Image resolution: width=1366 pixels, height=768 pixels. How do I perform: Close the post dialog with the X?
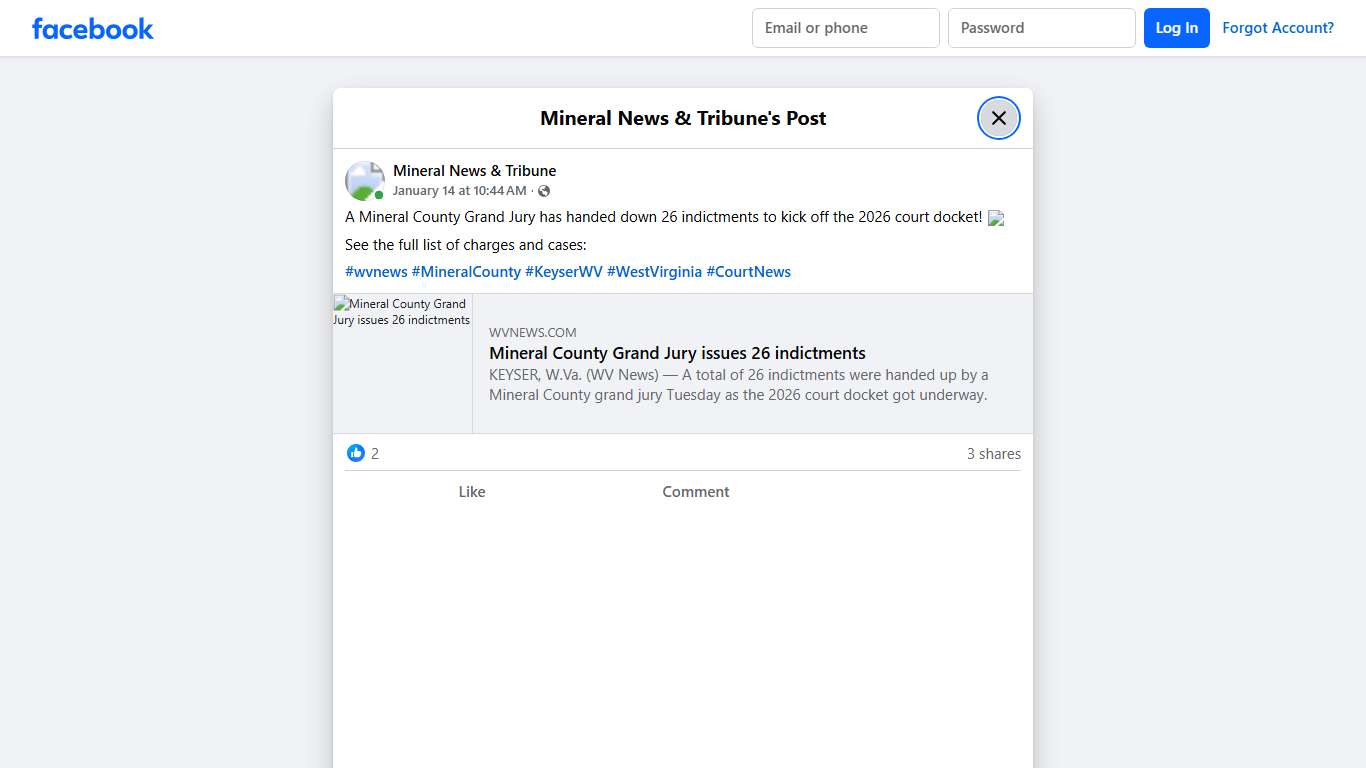[x=998, y=117]
